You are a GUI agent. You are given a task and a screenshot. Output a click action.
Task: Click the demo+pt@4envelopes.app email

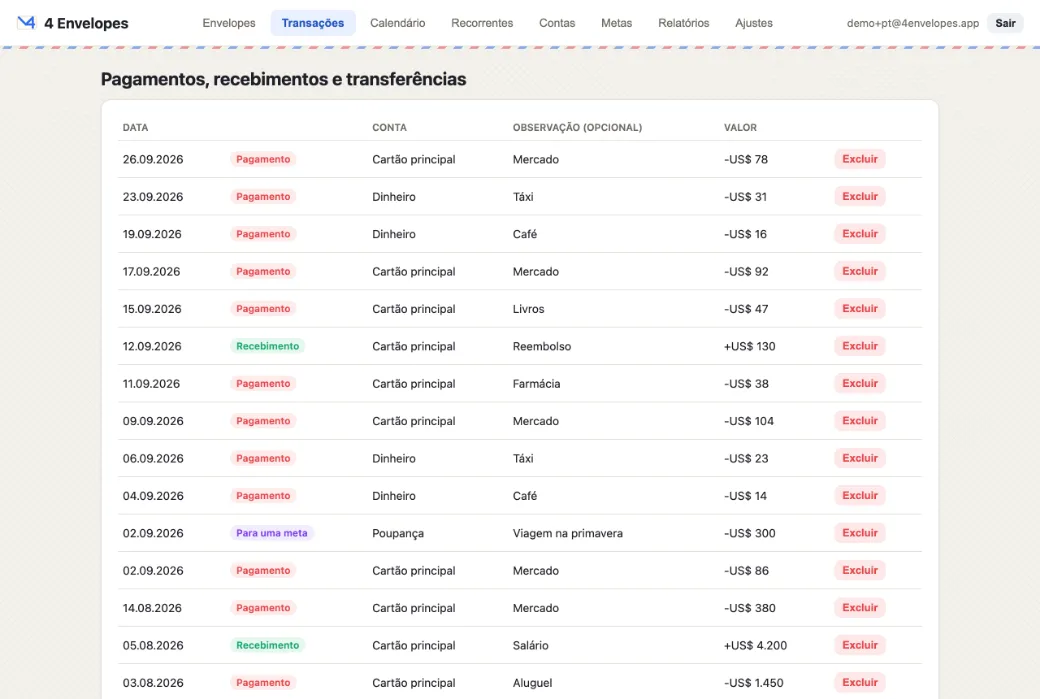click(912, 23)
